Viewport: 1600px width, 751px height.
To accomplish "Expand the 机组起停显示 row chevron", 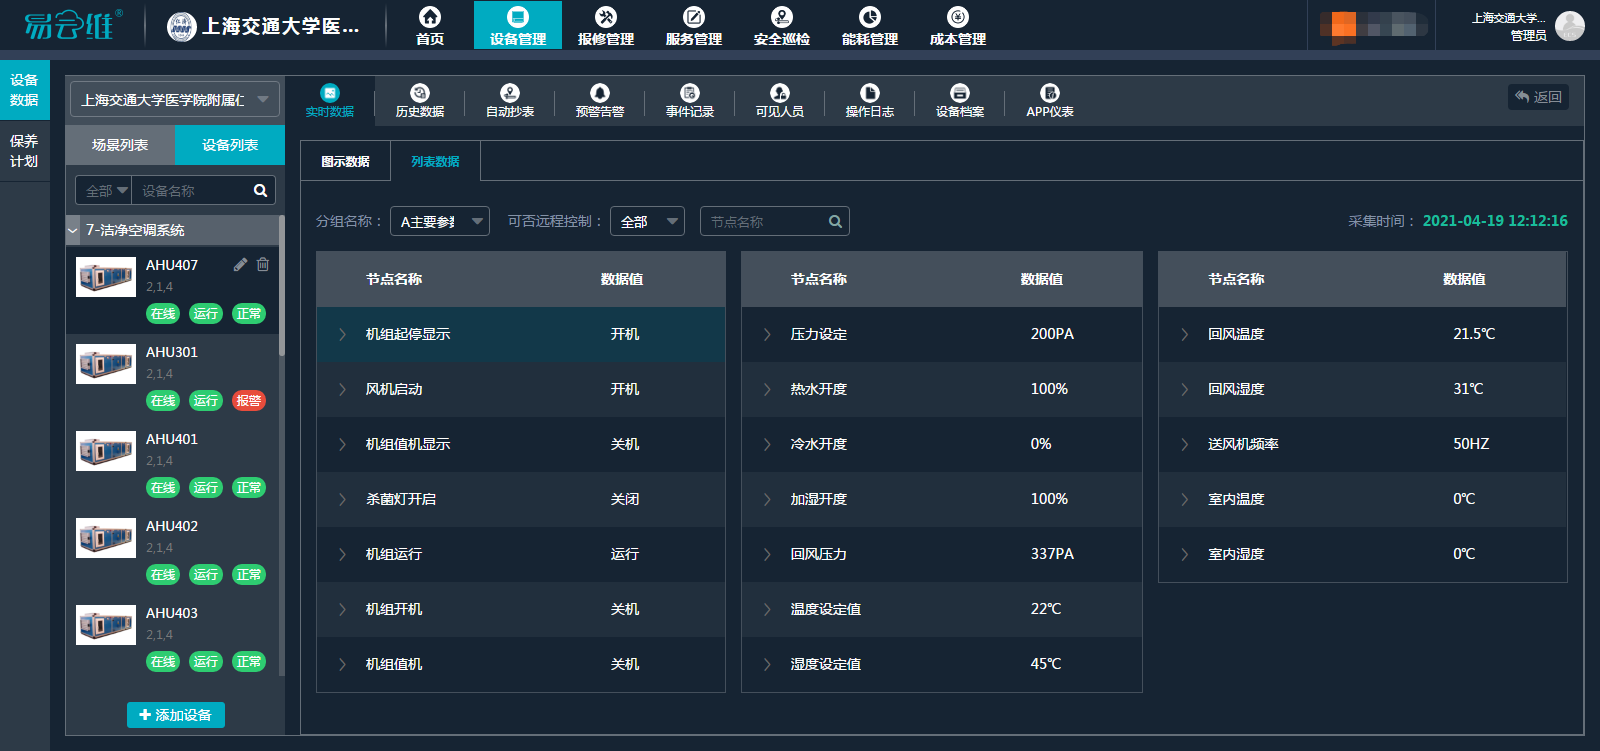I will [342, 335].
